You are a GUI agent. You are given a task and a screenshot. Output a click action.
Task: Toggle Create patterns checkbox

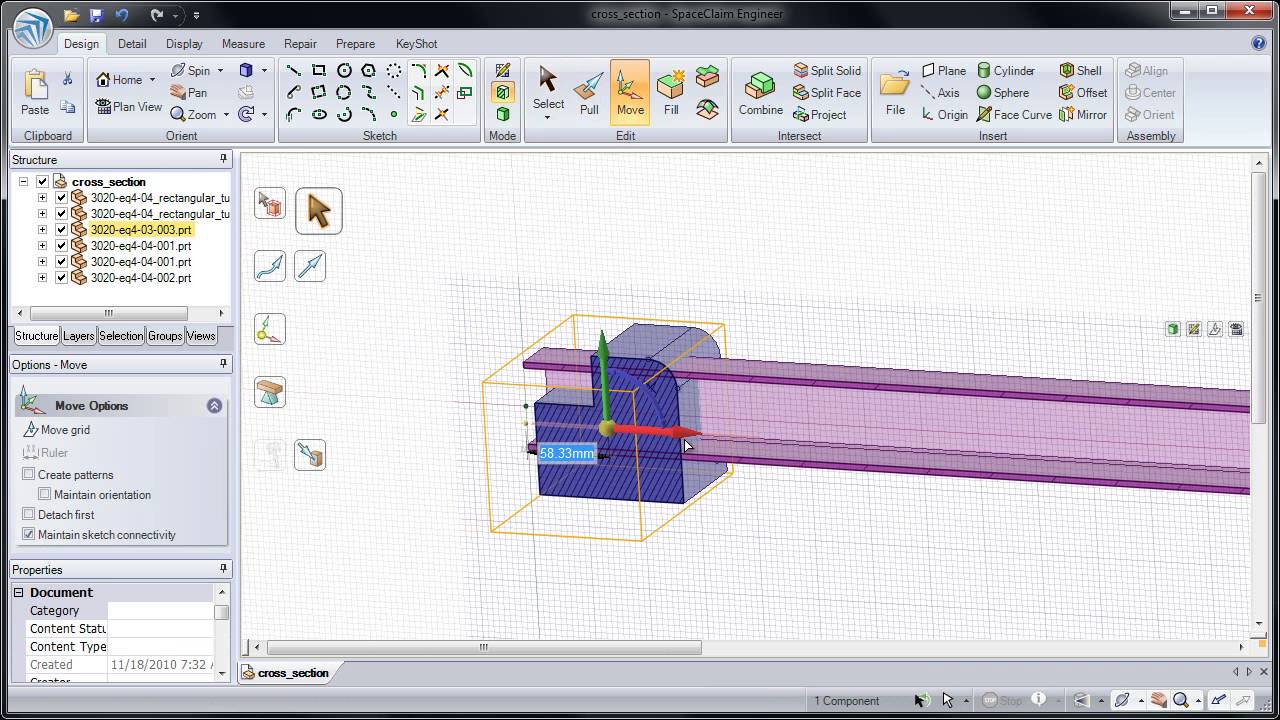(x=28, y=474)
